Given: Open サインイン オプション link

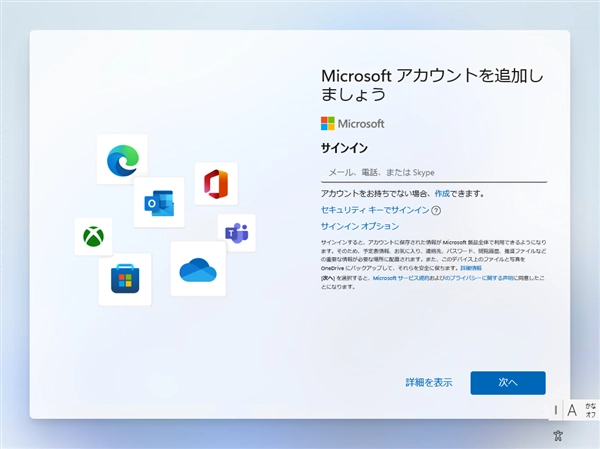Looking at the screenshot, I should pyautogui.click(x=360, y=226).
